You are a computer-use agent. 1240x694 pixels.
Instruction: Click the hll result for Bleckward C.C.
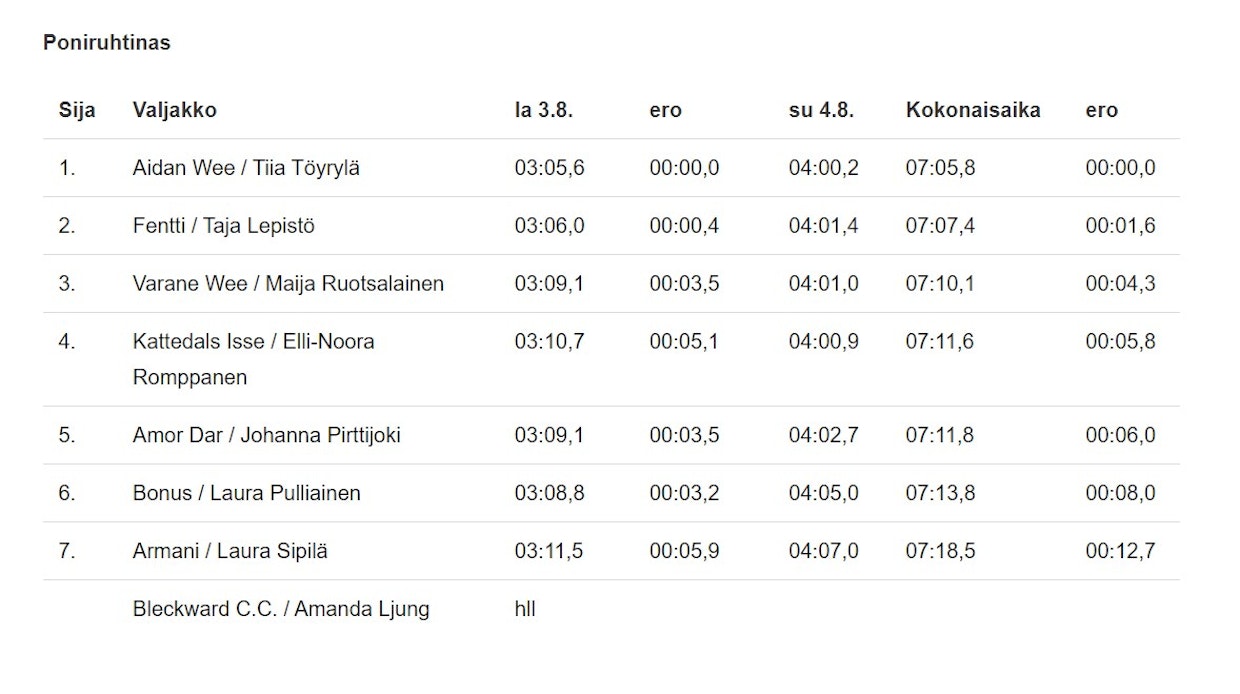click(x=525, y=609)
